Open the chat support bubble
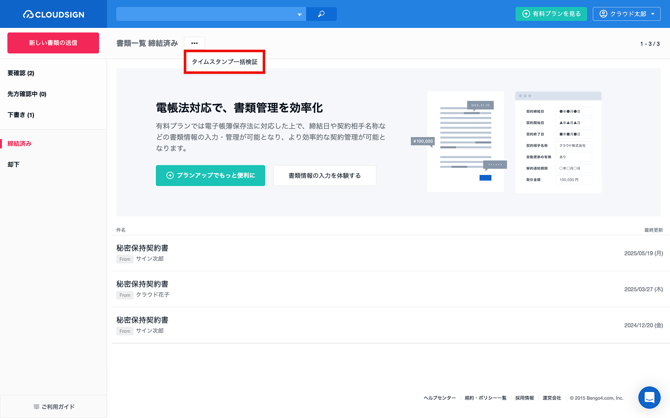The width and height of the screenshot is (670, 418). click(649, 397)
